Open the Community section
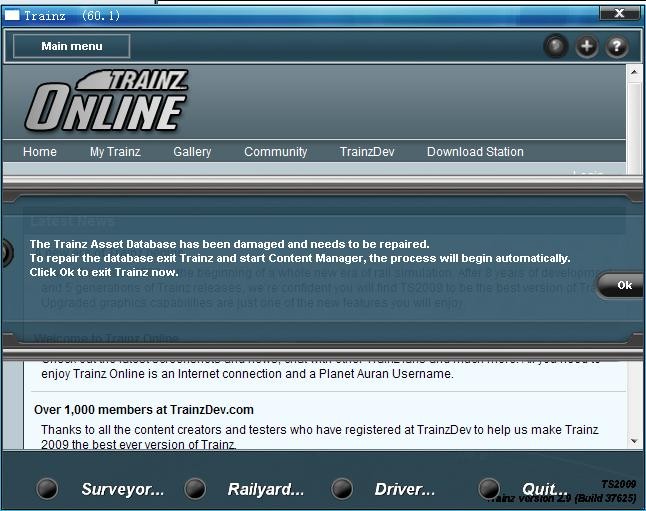Screen dimensions: 646x511 pyautogui.click(x=275, y=152)
